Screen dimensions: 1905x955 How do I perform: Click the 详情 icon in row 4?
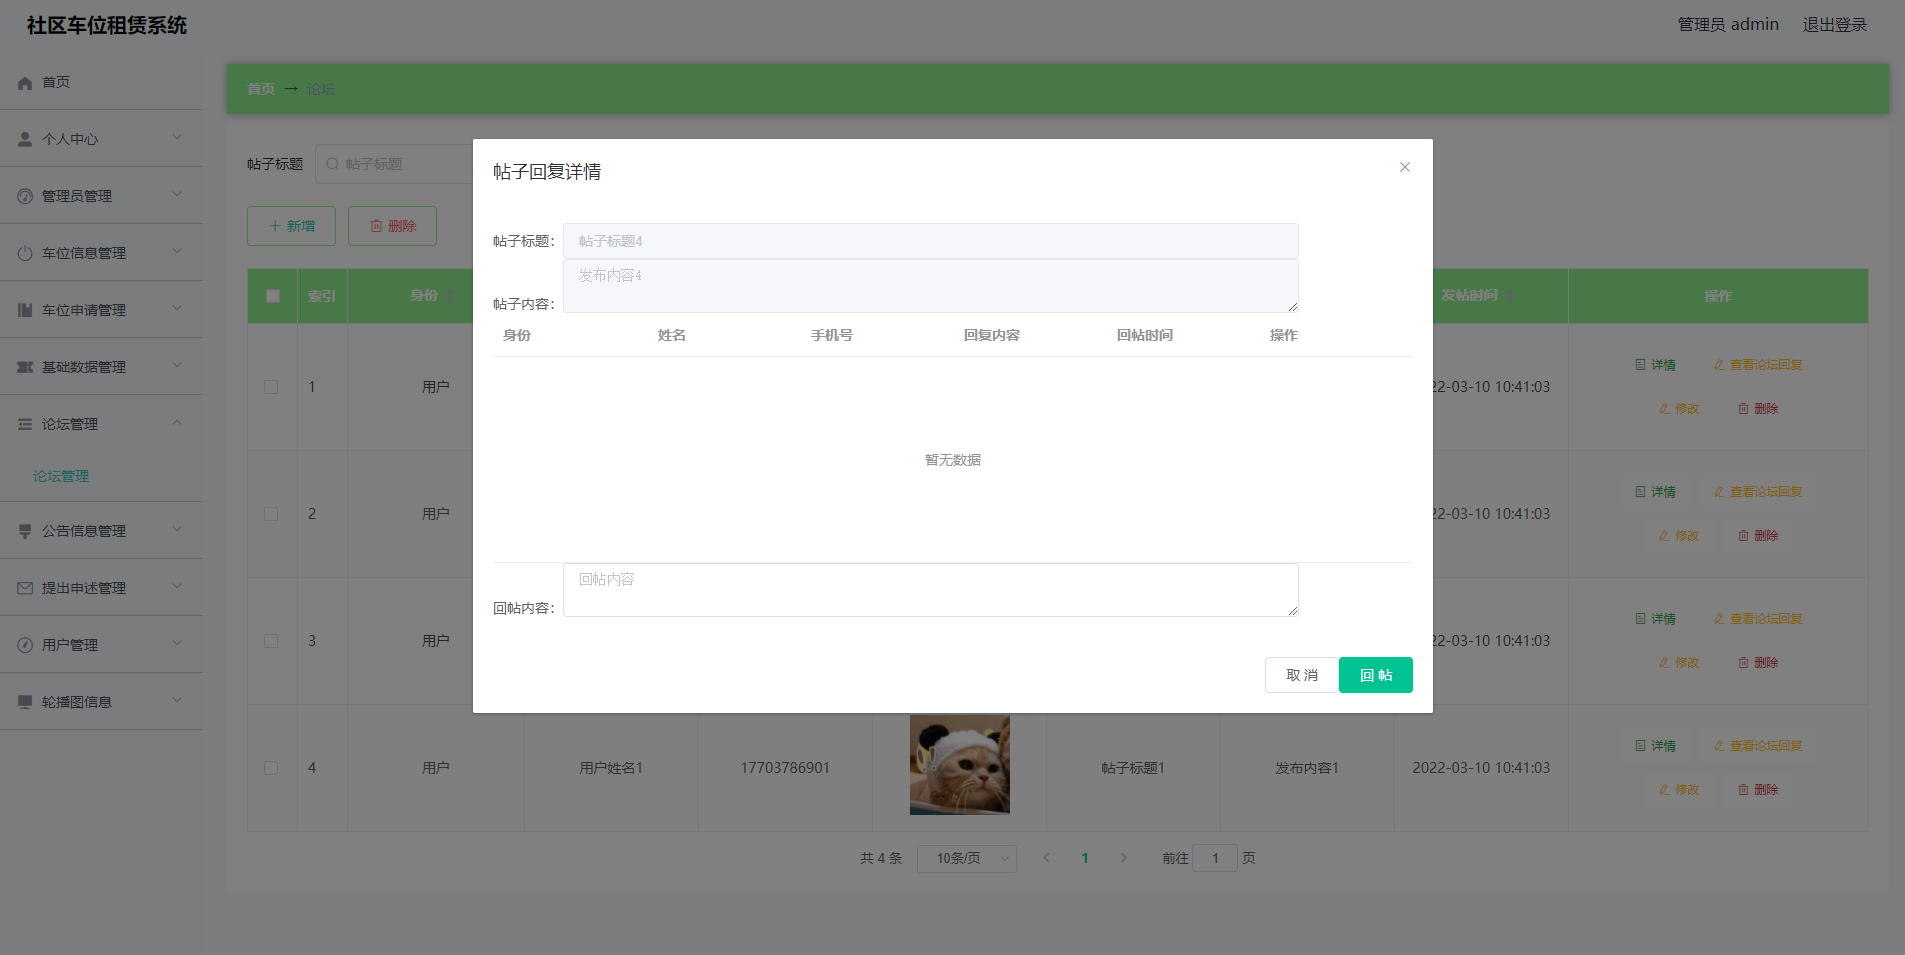1640,746
